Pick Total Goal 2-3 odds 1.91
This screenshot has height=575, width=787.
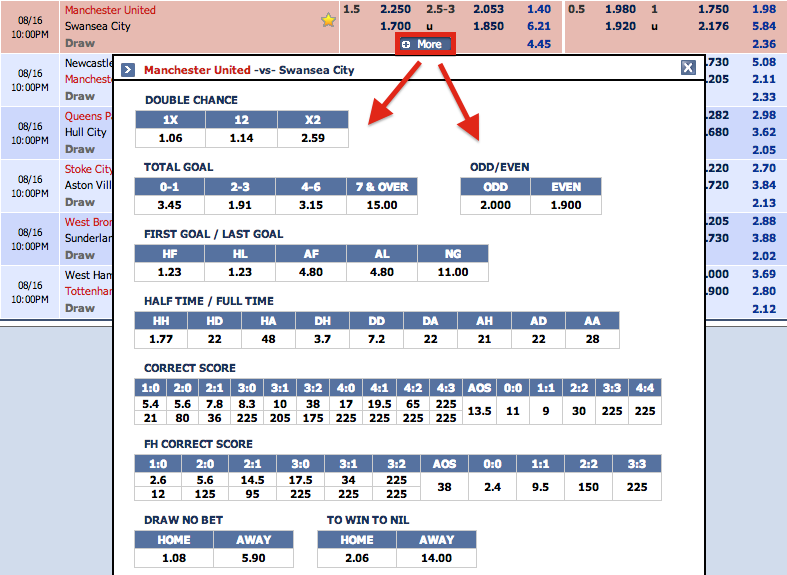coord(240,205)
